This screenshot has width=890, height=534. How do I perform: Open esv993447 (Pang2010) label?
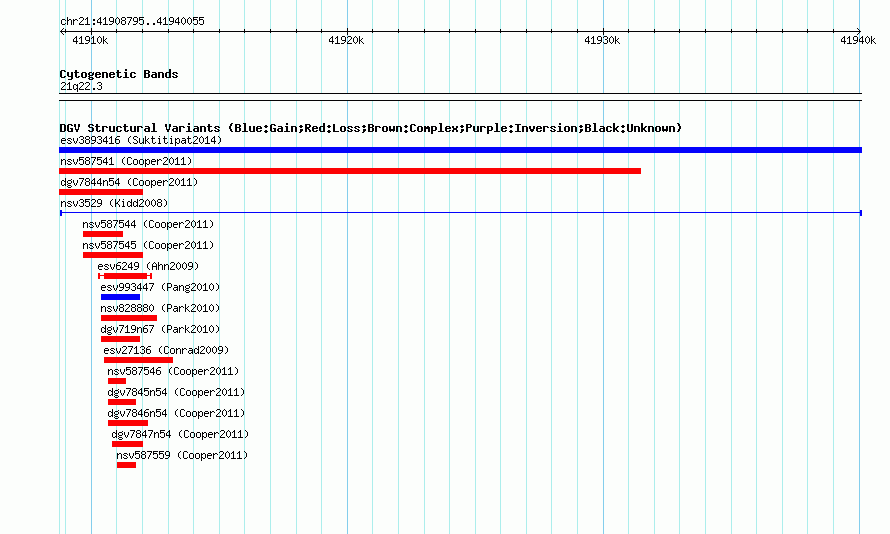(160, 287)
